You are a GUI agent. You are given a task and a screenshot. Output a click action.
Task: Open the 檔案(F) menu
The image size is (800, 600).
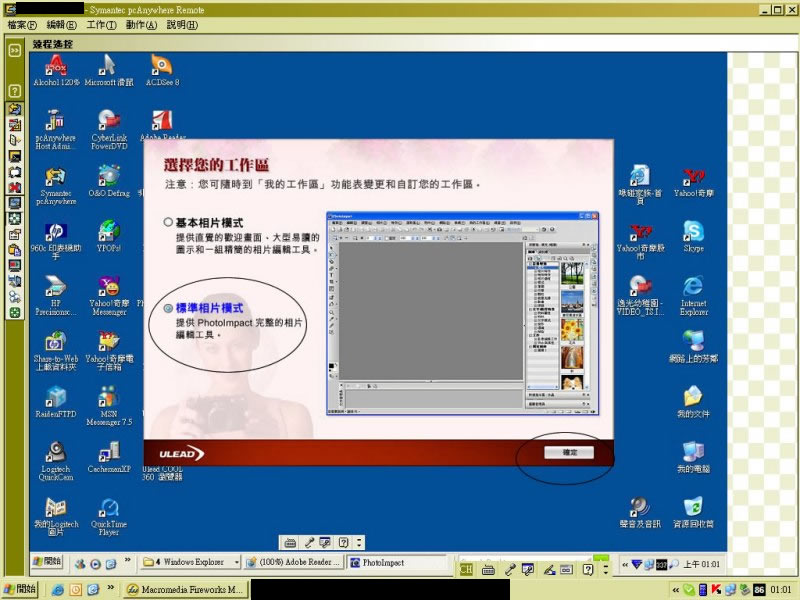(22, 25)
